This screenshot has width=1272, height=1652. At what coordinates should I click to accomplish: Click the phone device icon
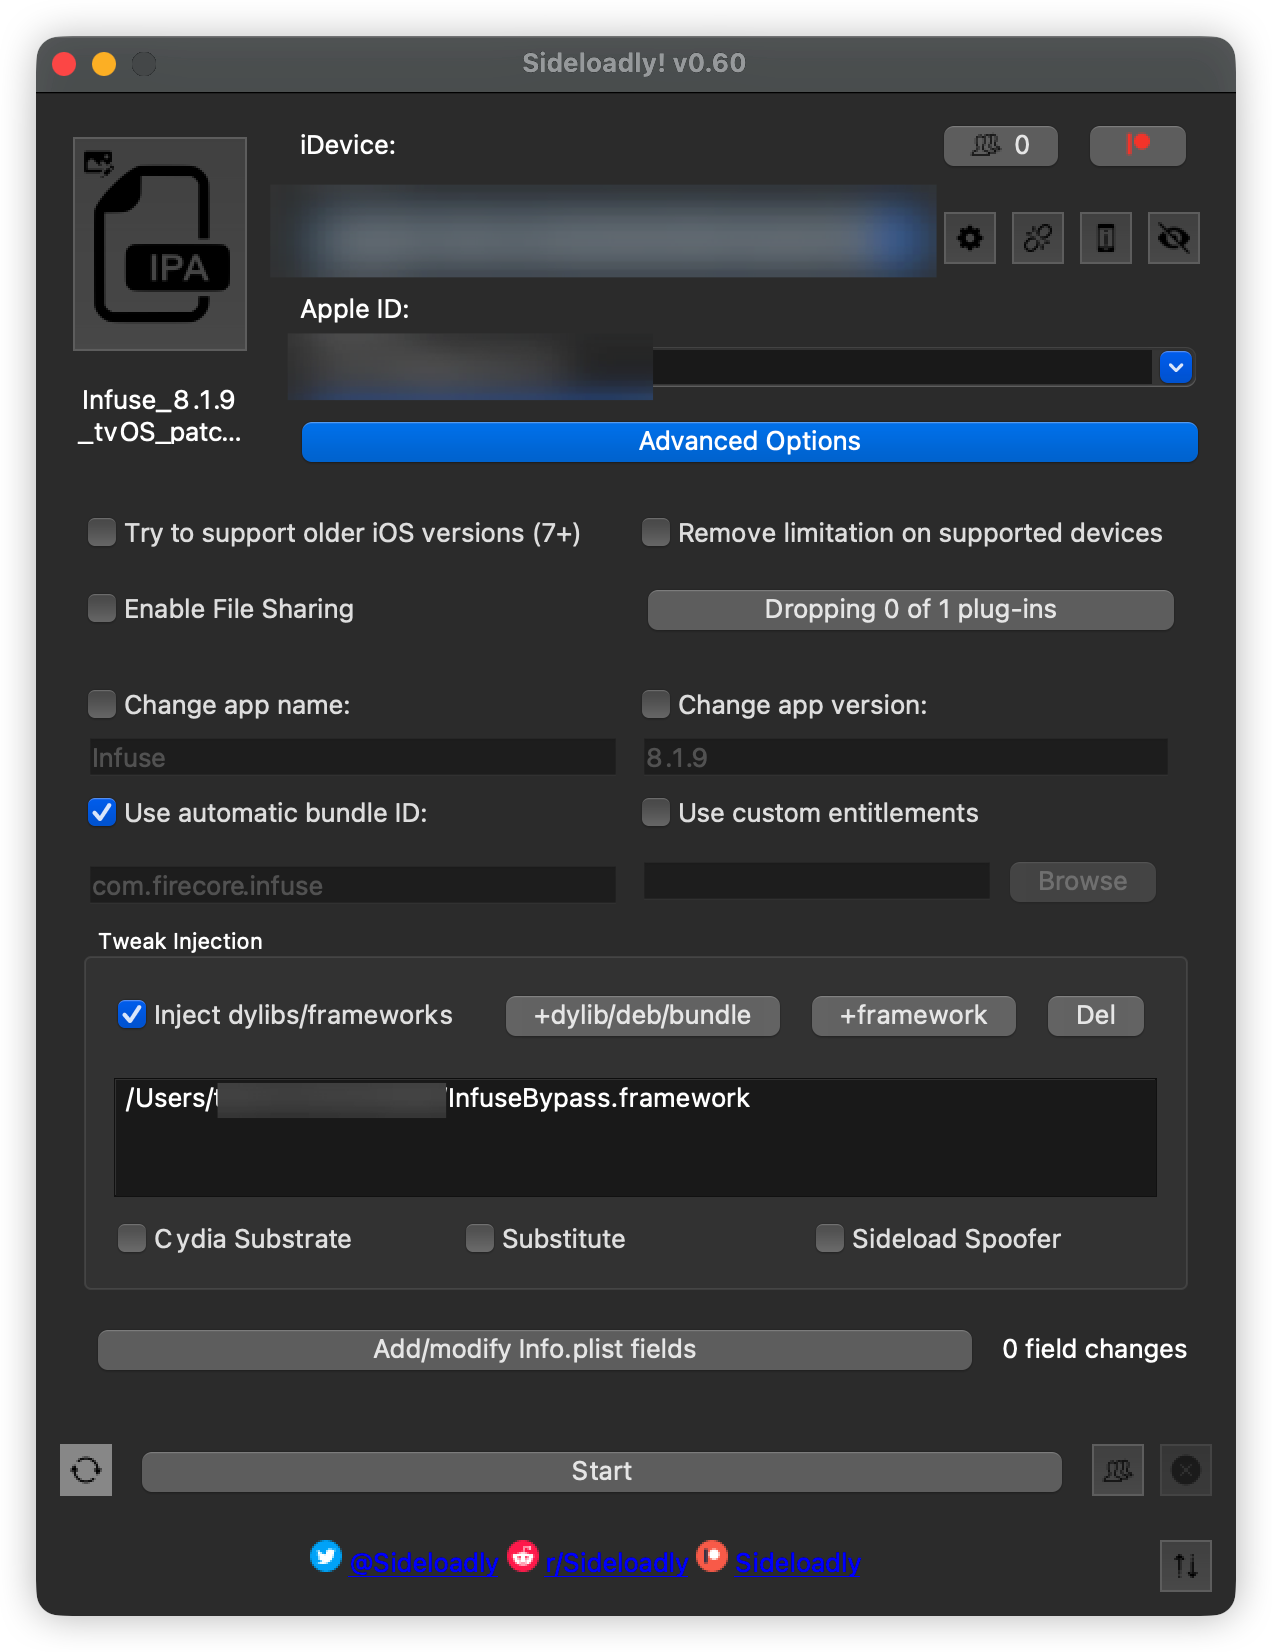coord(1106,238)
